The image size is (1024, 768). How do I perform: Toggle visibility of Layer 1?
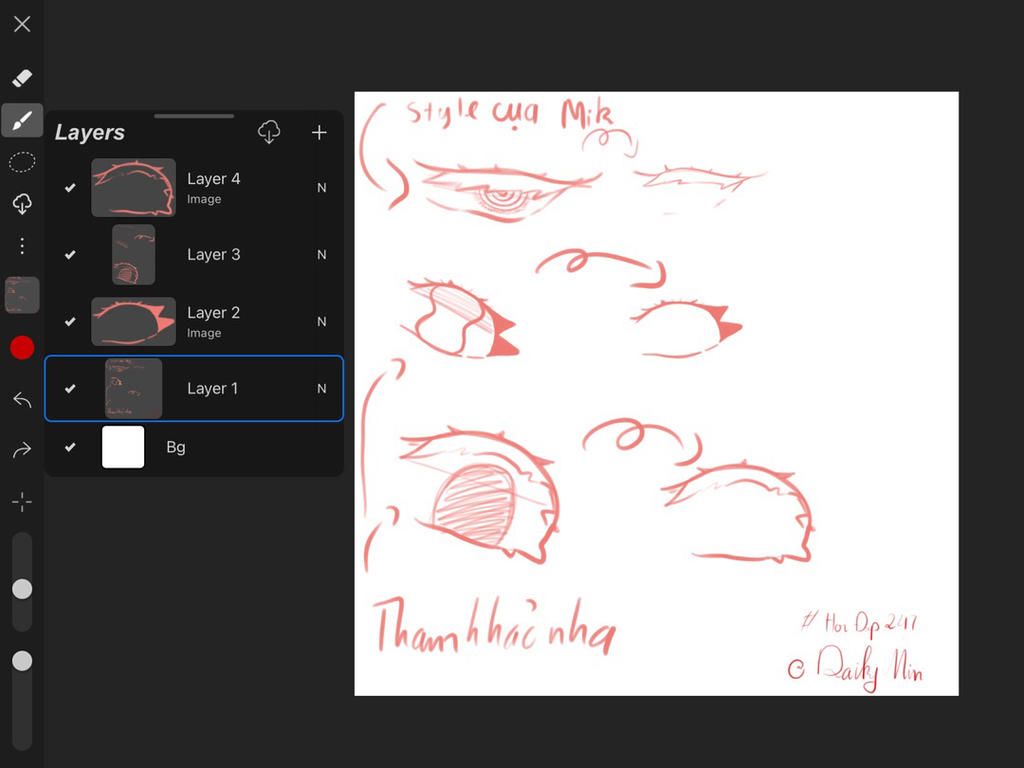click(70, 389)
